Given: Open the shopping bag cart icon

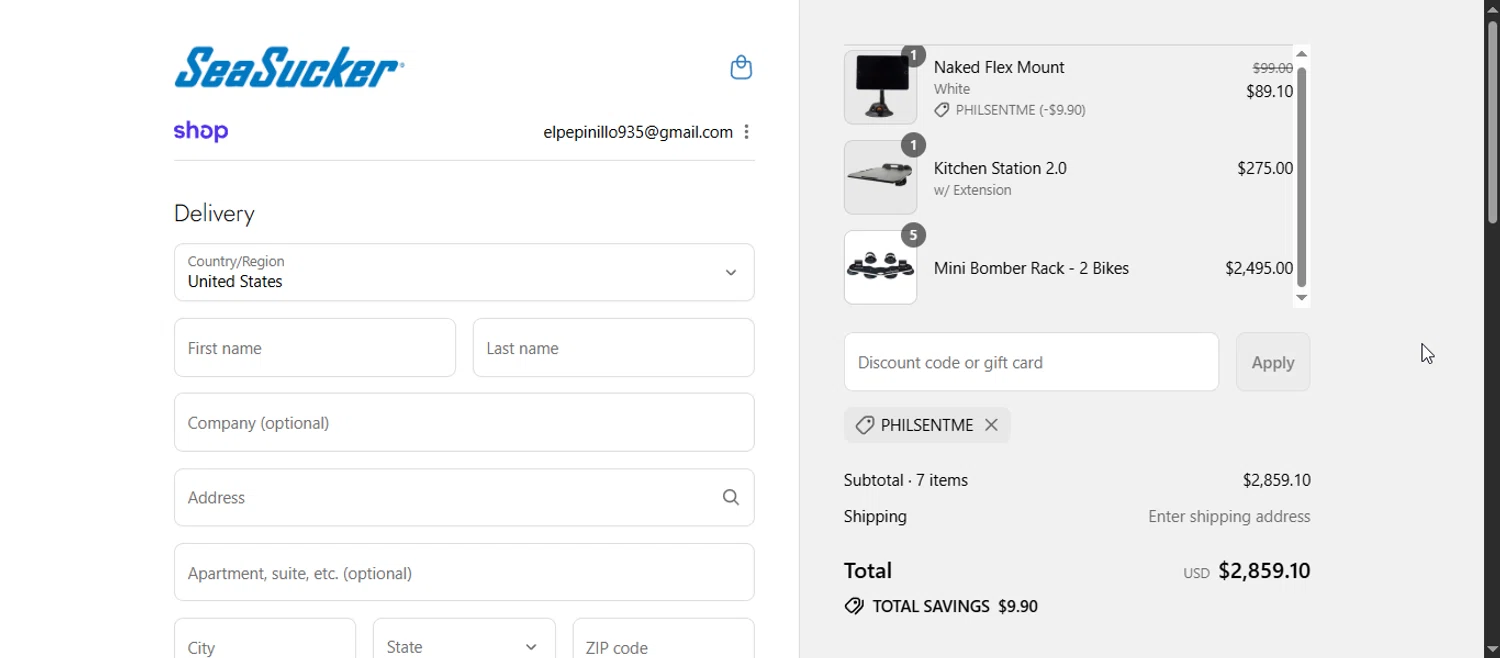Looking at the screenshot, I should click(x=741, y=67).
